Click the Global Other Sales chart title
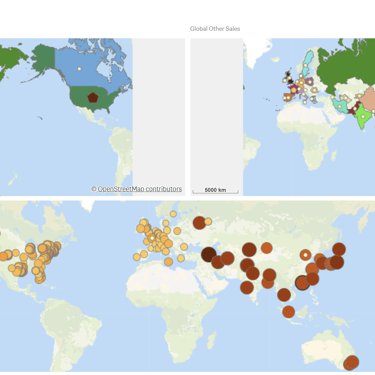Viewport: 375px width, 375px height. click(x=215, y=29)
